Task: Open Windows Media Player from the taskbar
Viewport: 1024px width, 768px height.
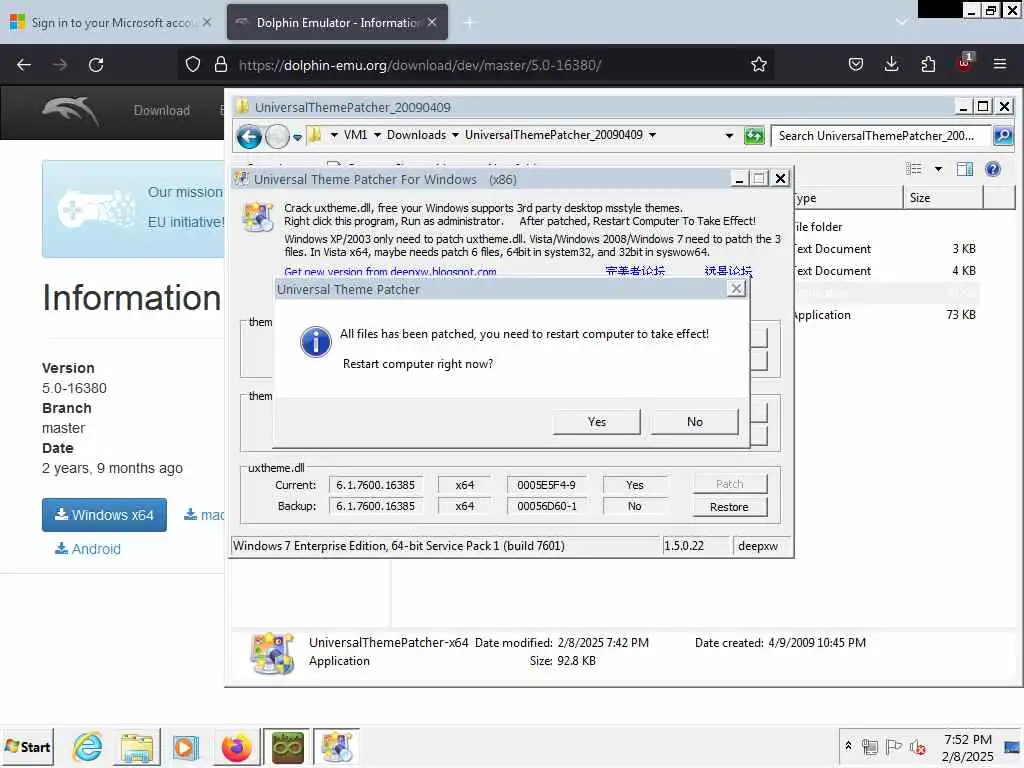Action: point(185,747)
